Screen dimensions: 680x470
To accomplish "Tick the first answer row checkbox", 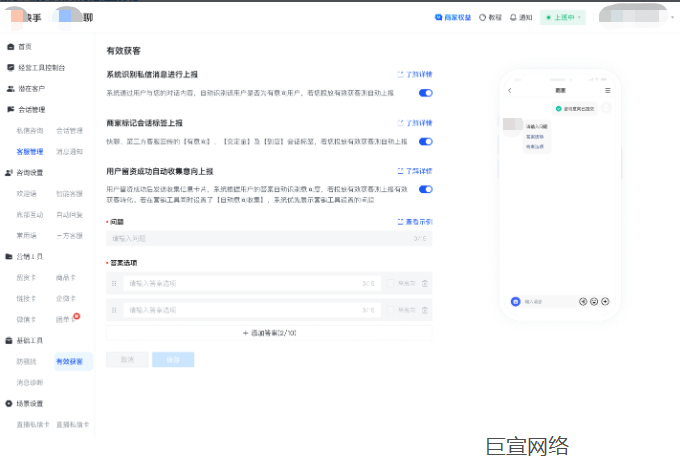I will [390, 283].
